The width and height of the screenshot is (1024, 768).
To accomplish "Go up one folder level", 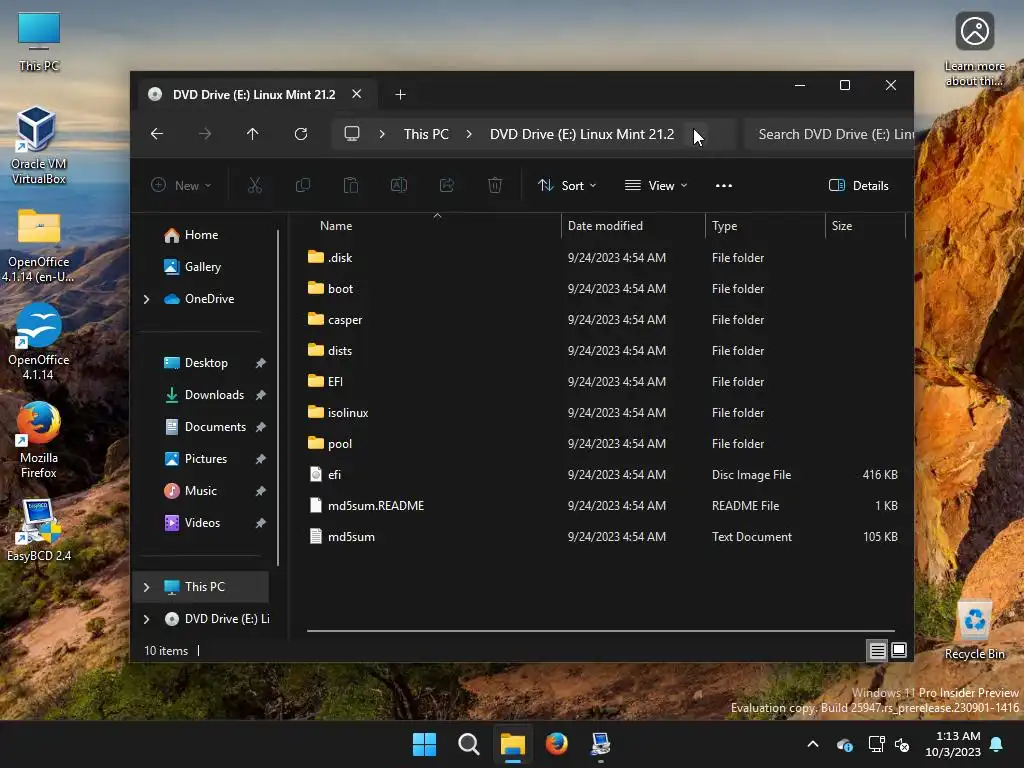I will (x=253, y=134).
